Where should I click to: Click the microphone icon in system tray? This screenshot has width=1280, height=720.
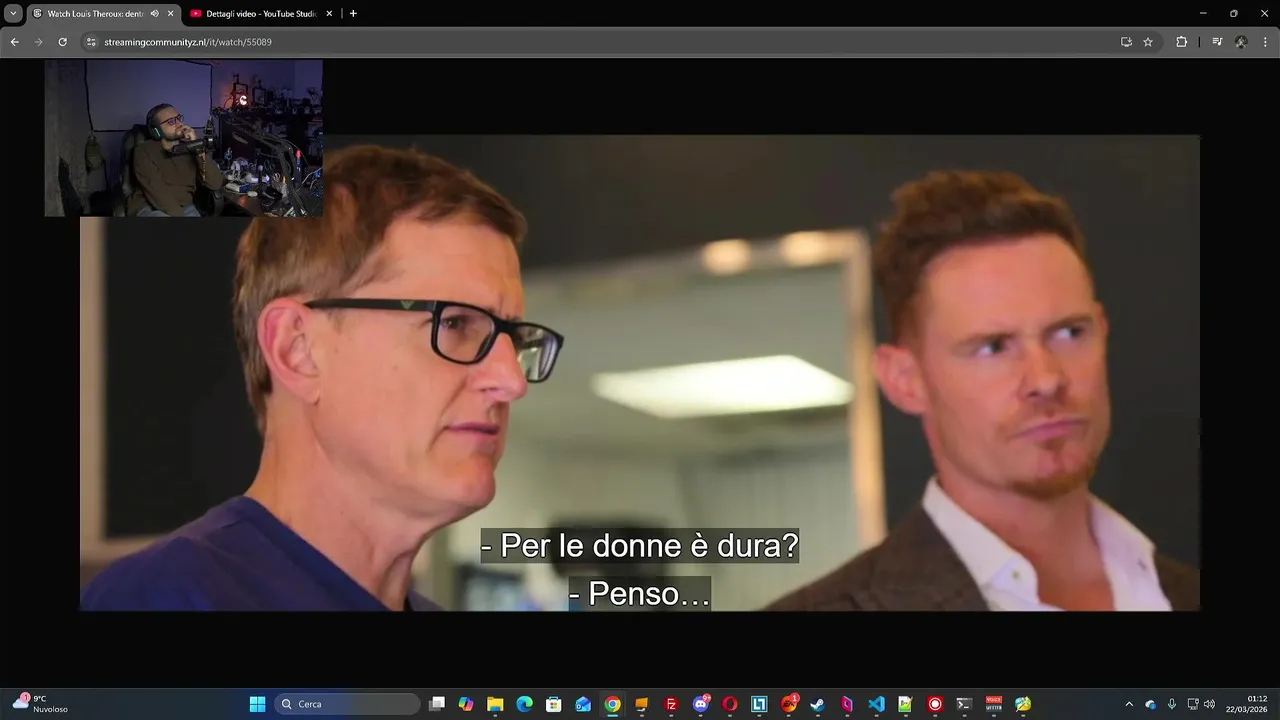coord(1172,704)
